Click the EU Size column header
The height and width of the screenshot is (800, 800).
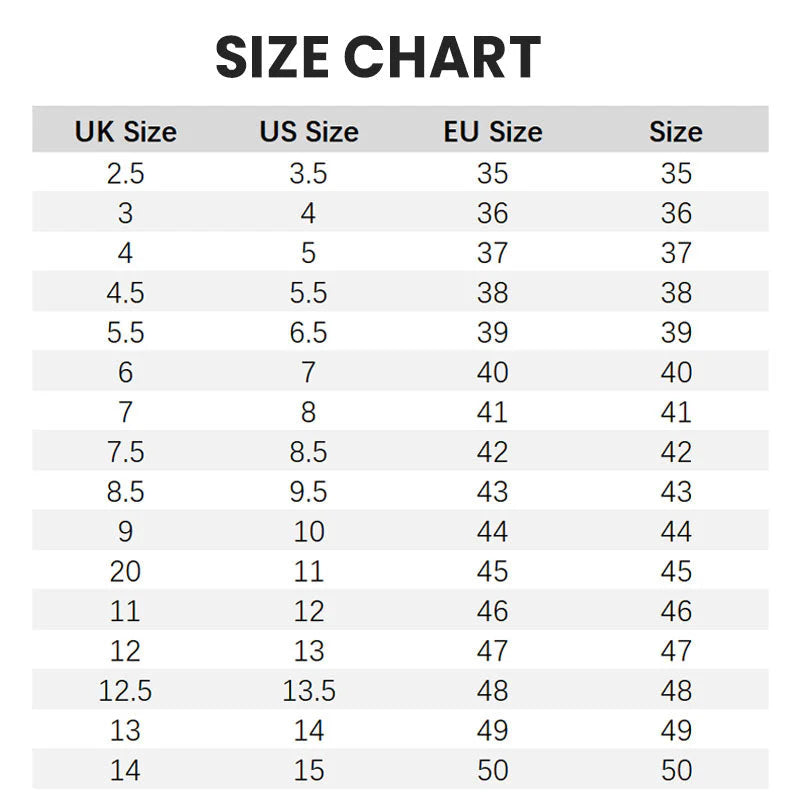[492, 132]
